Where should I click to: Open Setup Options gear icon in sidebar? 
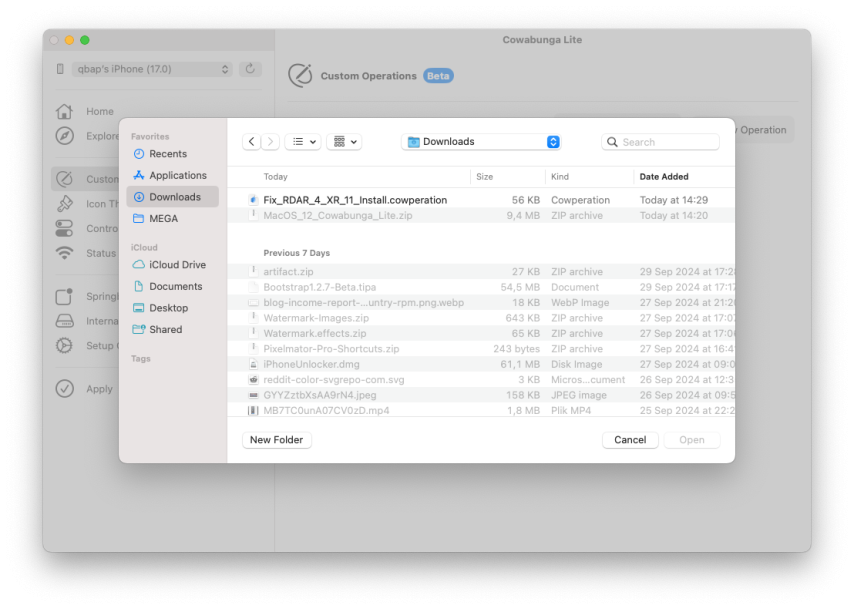(x=64, y=345)
